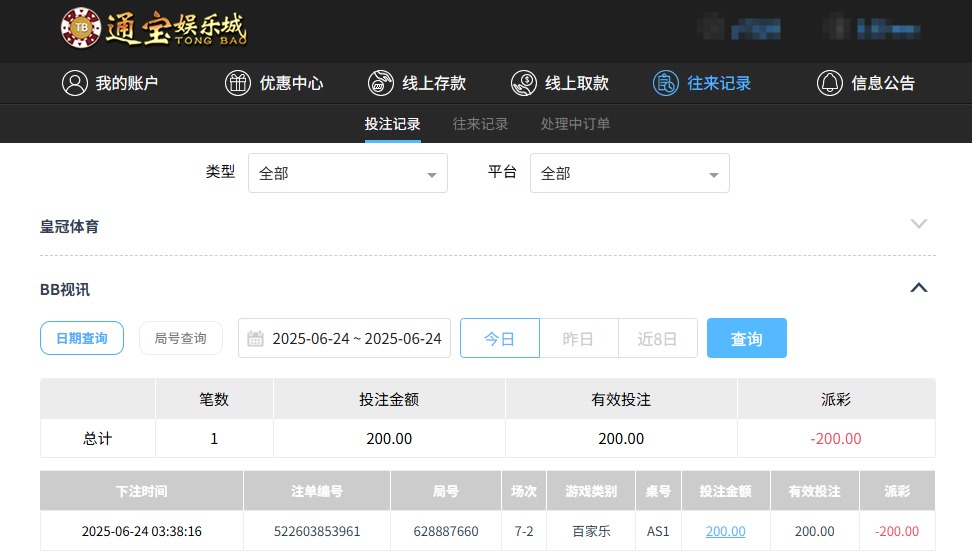Open the 200.00 bet amount link
The height and width of the screenshot is (560, 972).
[x=725, y=531]
